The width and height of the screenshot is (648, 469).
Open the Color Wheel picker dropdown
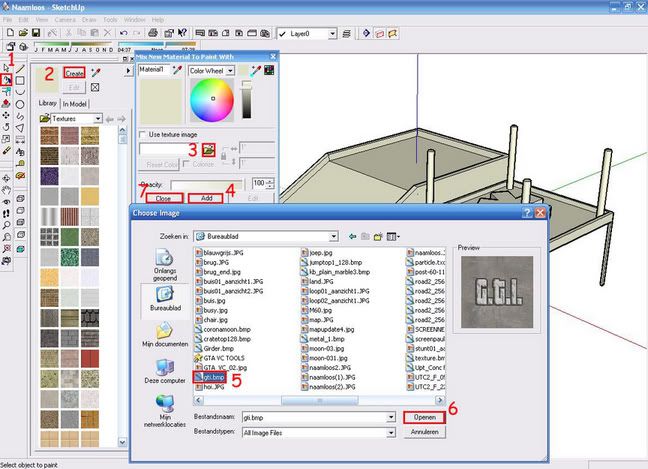(230, 71)
